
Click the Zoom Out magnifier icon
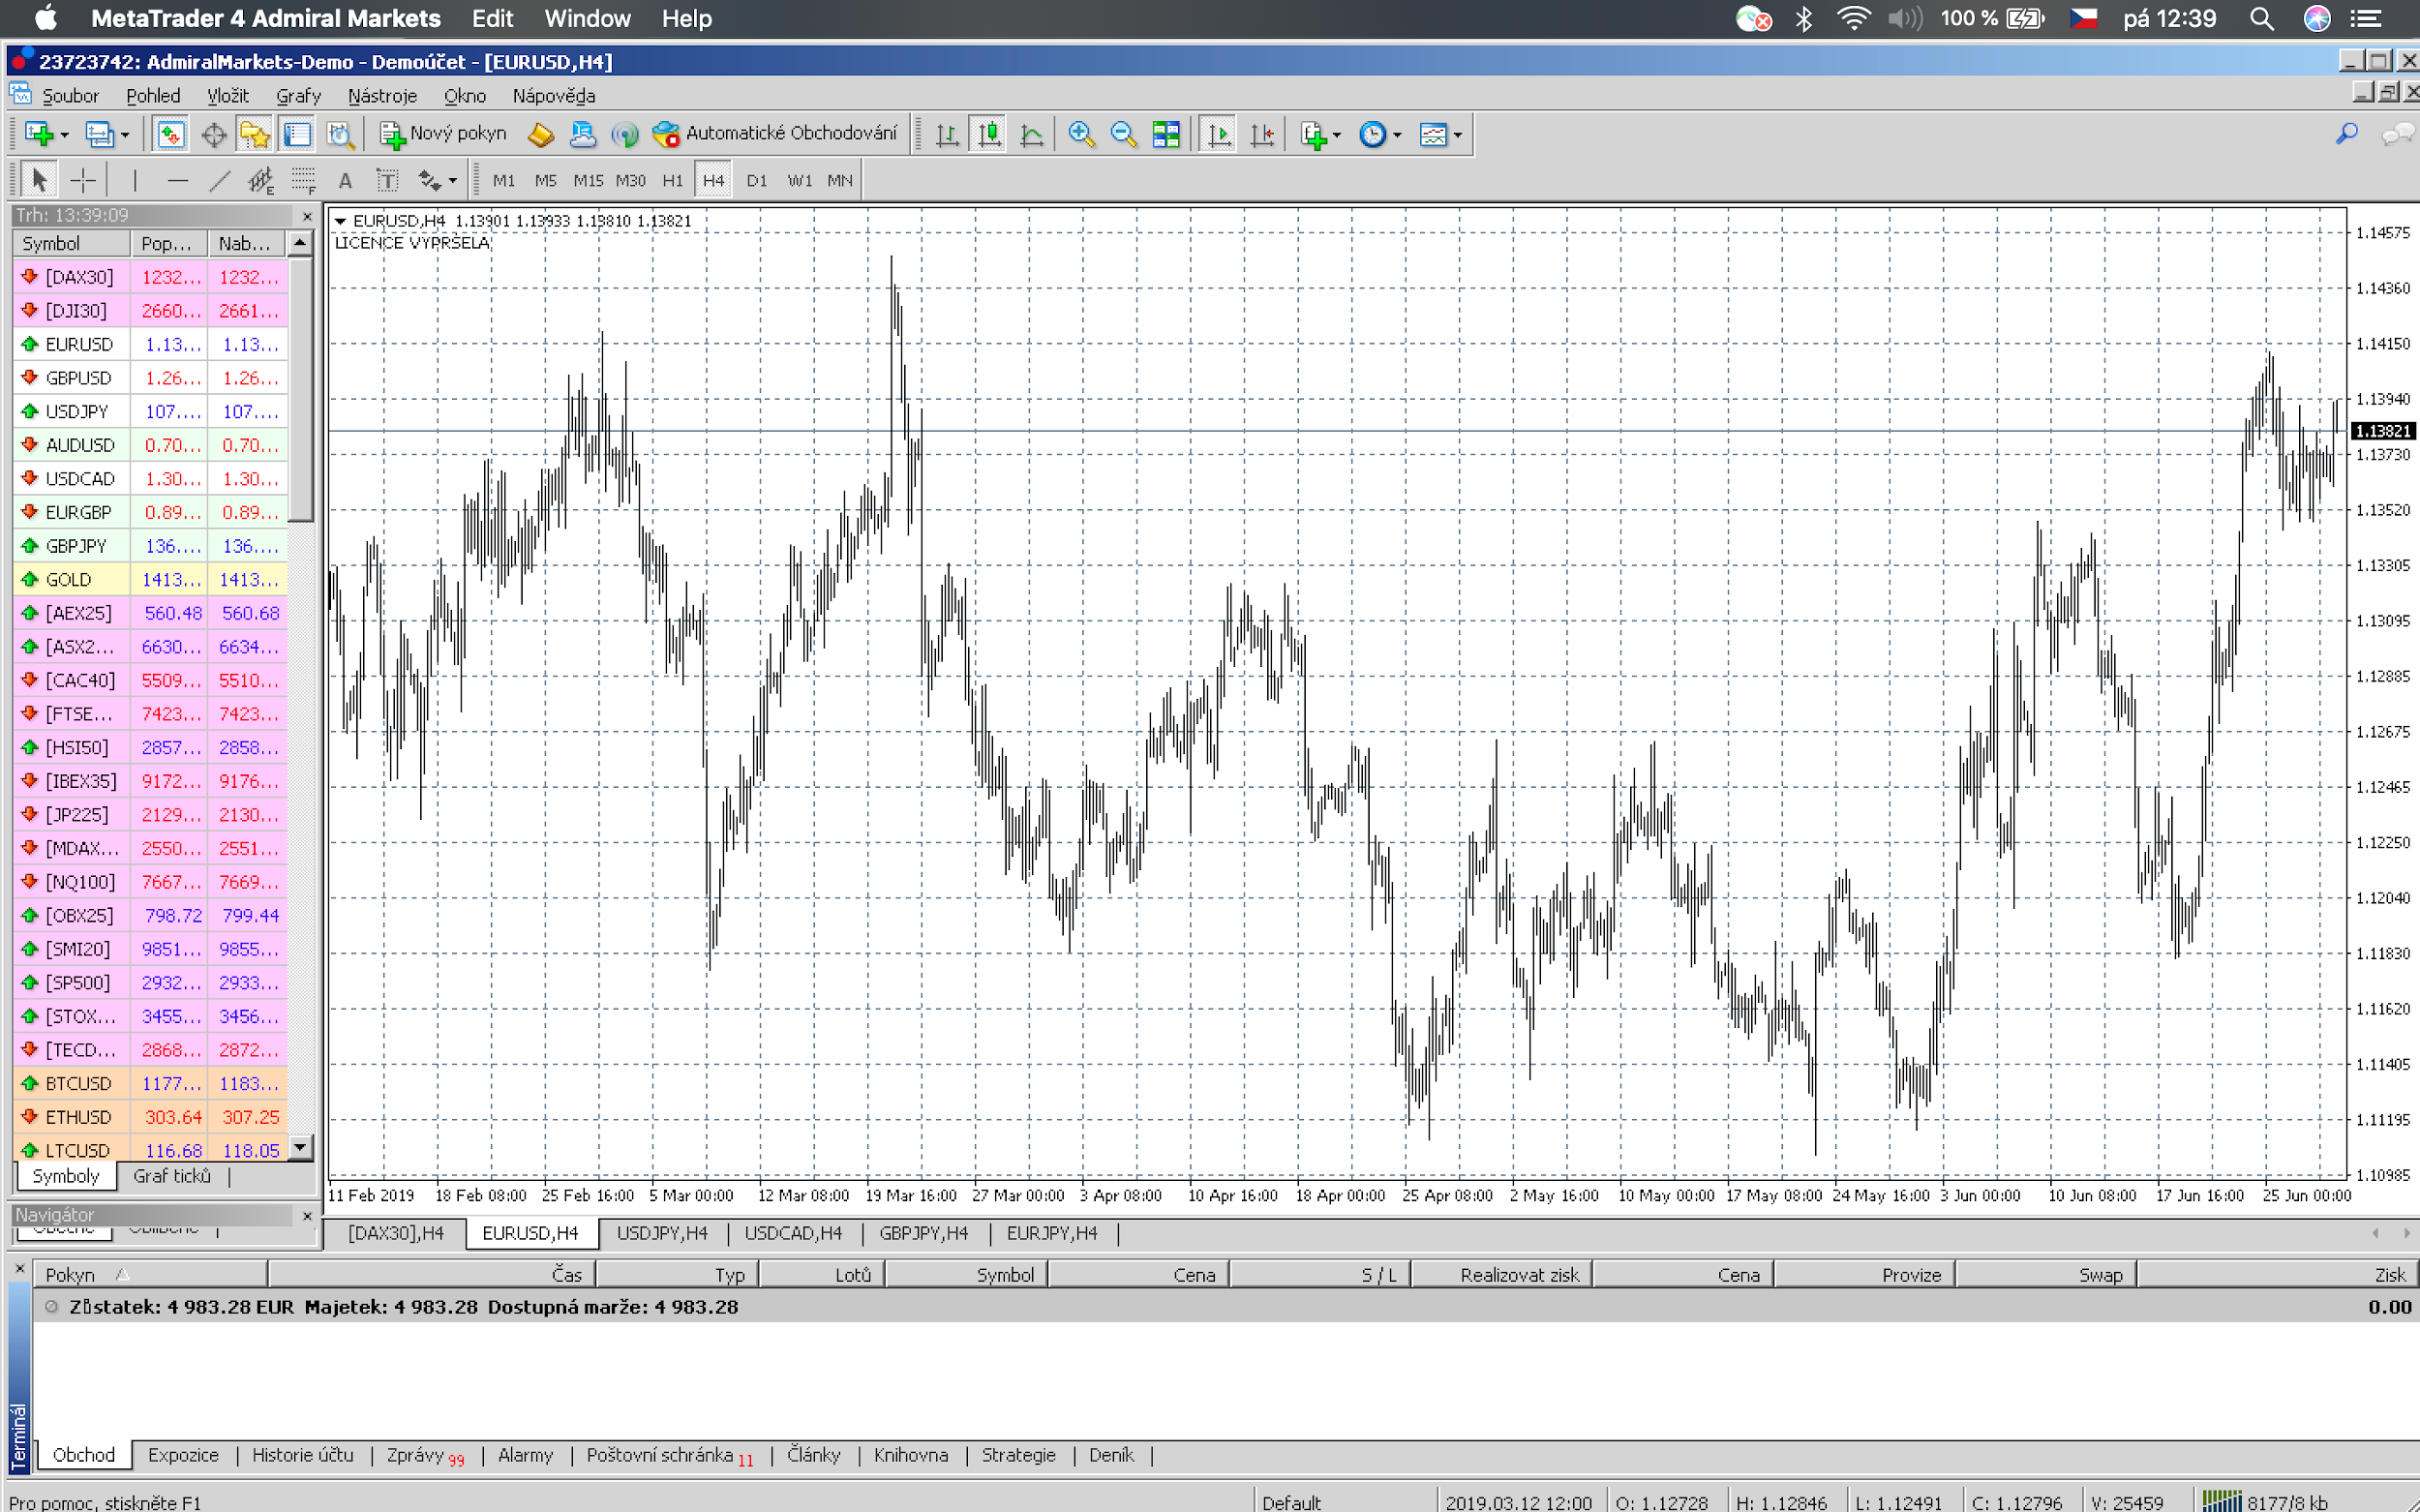[x=1123, y=133]
